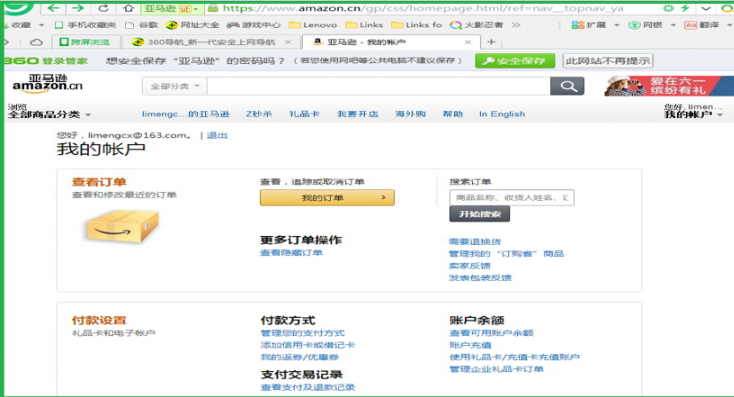This screenshot has width=734, height=397.
Task: Open the 游戏中心 bookmark
Action: coord(253,25)
